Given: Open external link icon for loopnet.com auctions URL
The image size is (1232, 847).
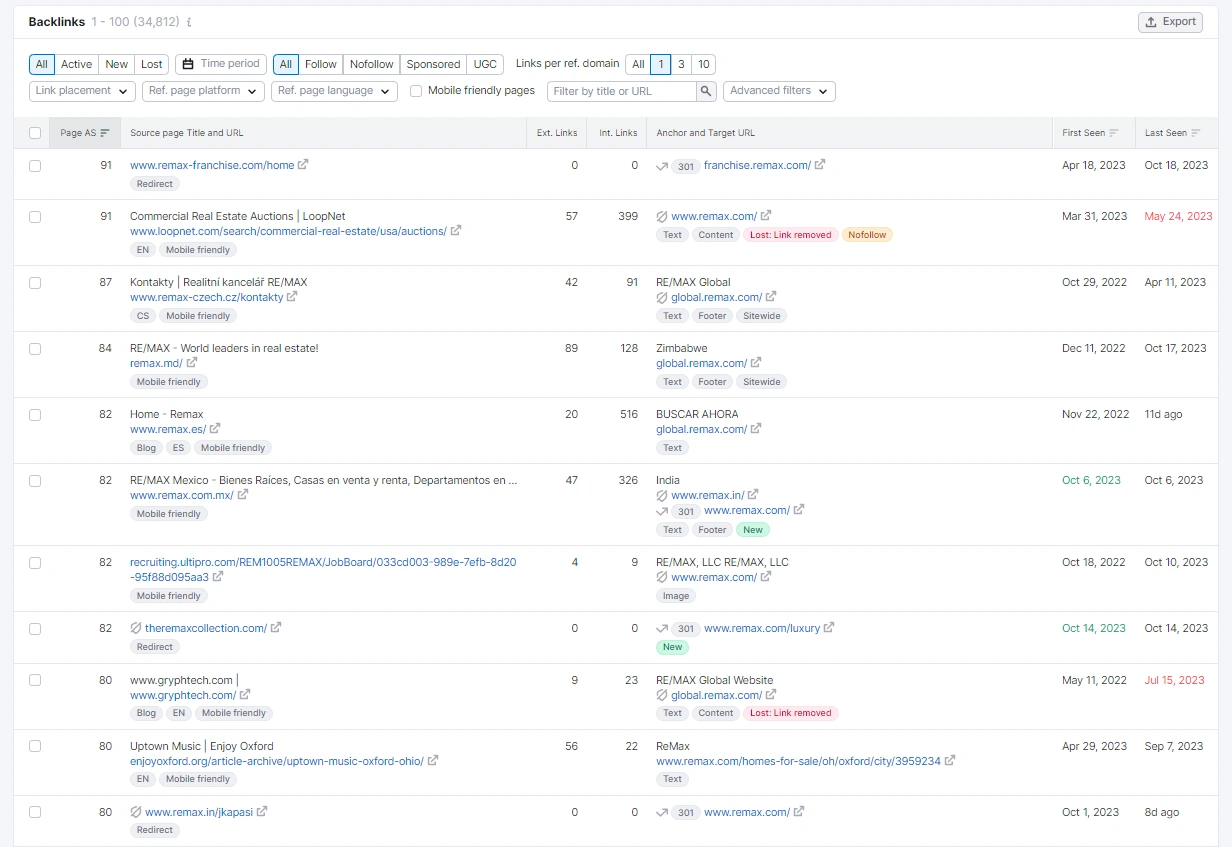Looking at the screenshot, I should tap(456, 231).
